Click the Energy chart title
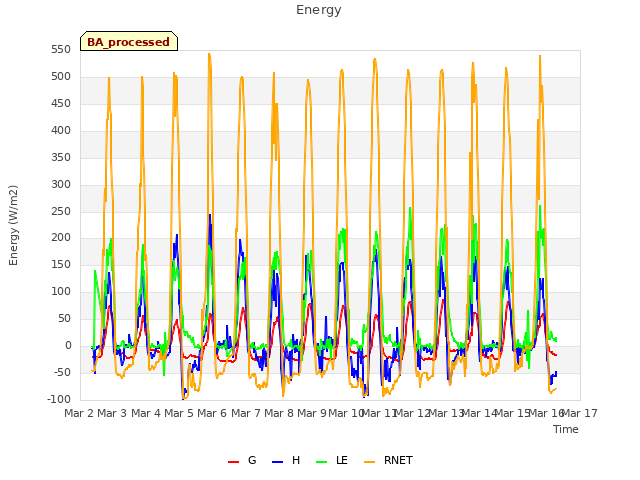Screen dimensions: 640x480 click(319, 10)
